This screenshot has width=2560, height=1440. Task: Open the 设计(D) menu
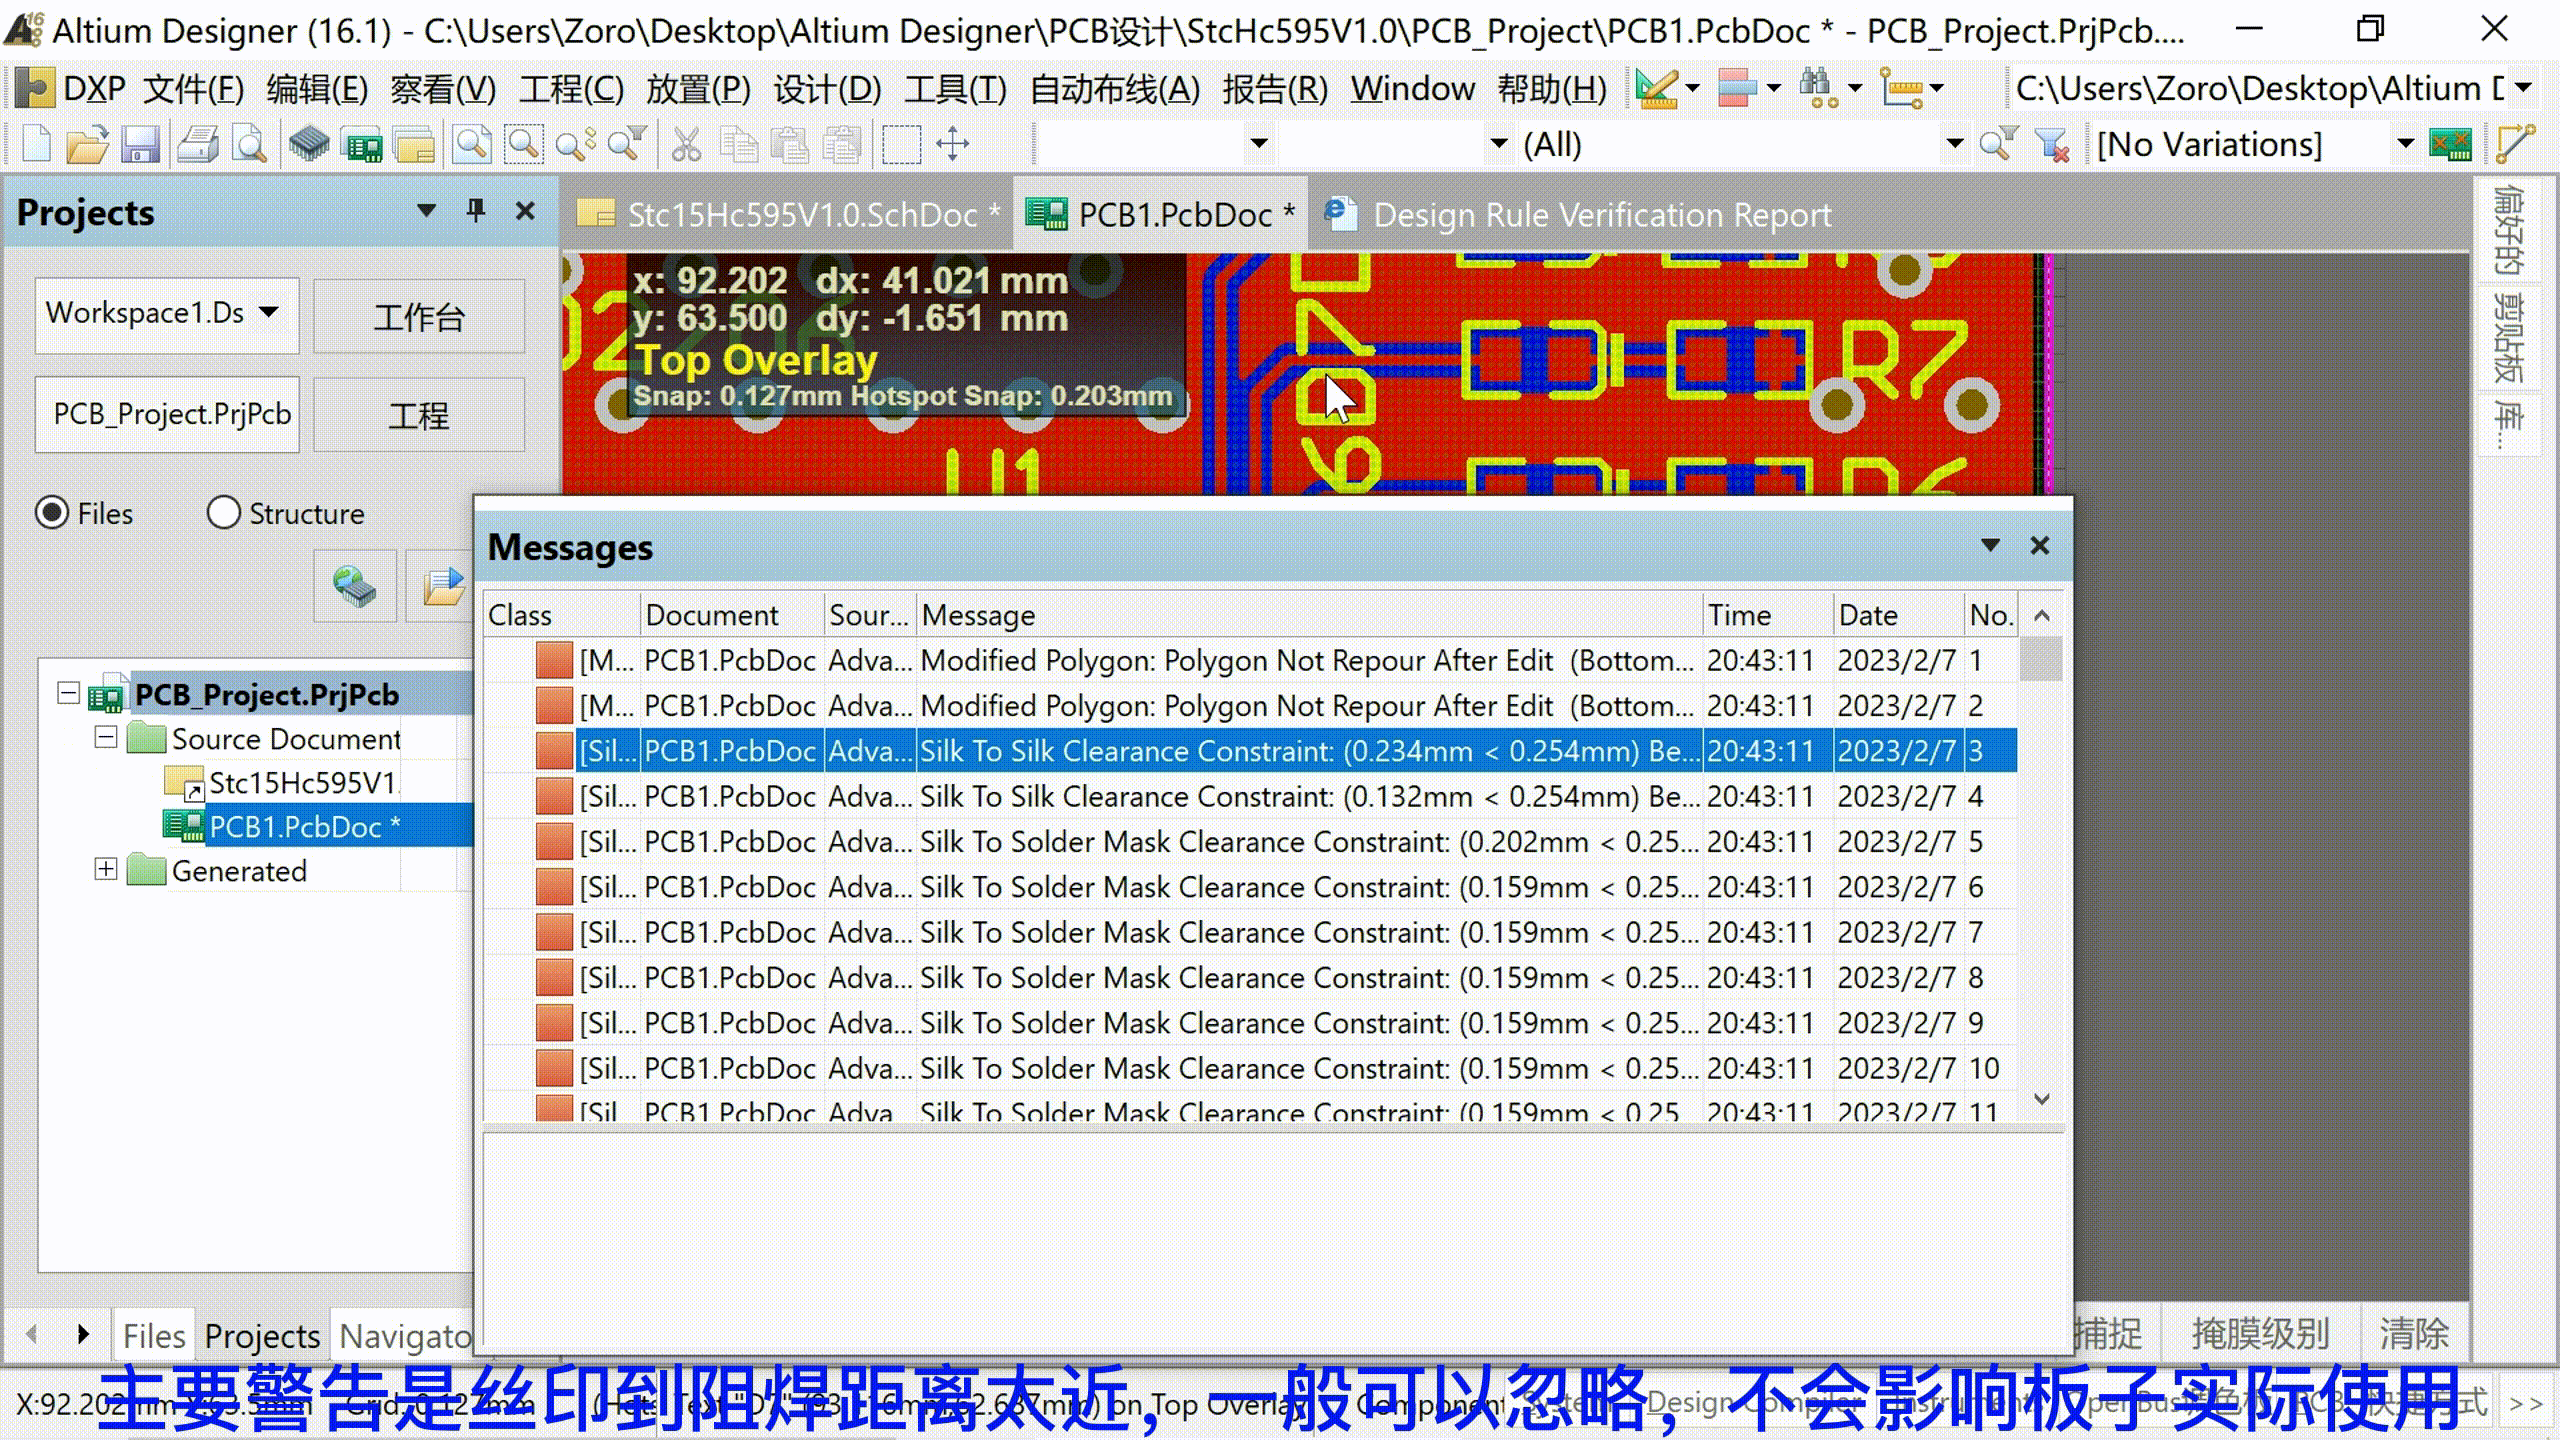tap(826, 89)
